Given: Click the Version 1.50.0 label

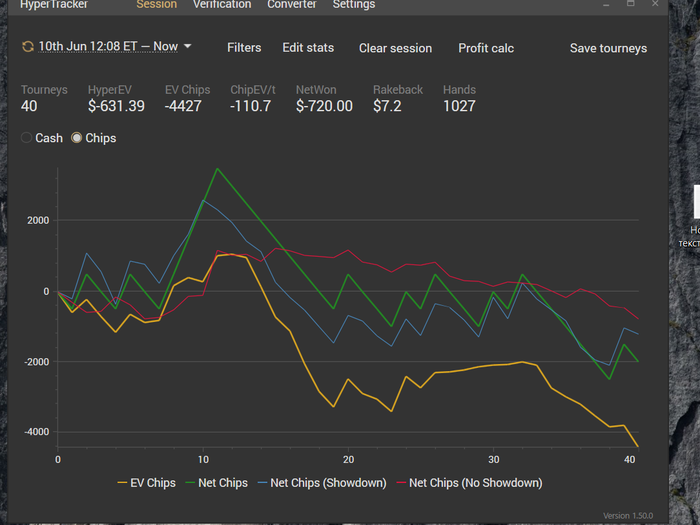Looking at the screenshot, I should 628,516.
